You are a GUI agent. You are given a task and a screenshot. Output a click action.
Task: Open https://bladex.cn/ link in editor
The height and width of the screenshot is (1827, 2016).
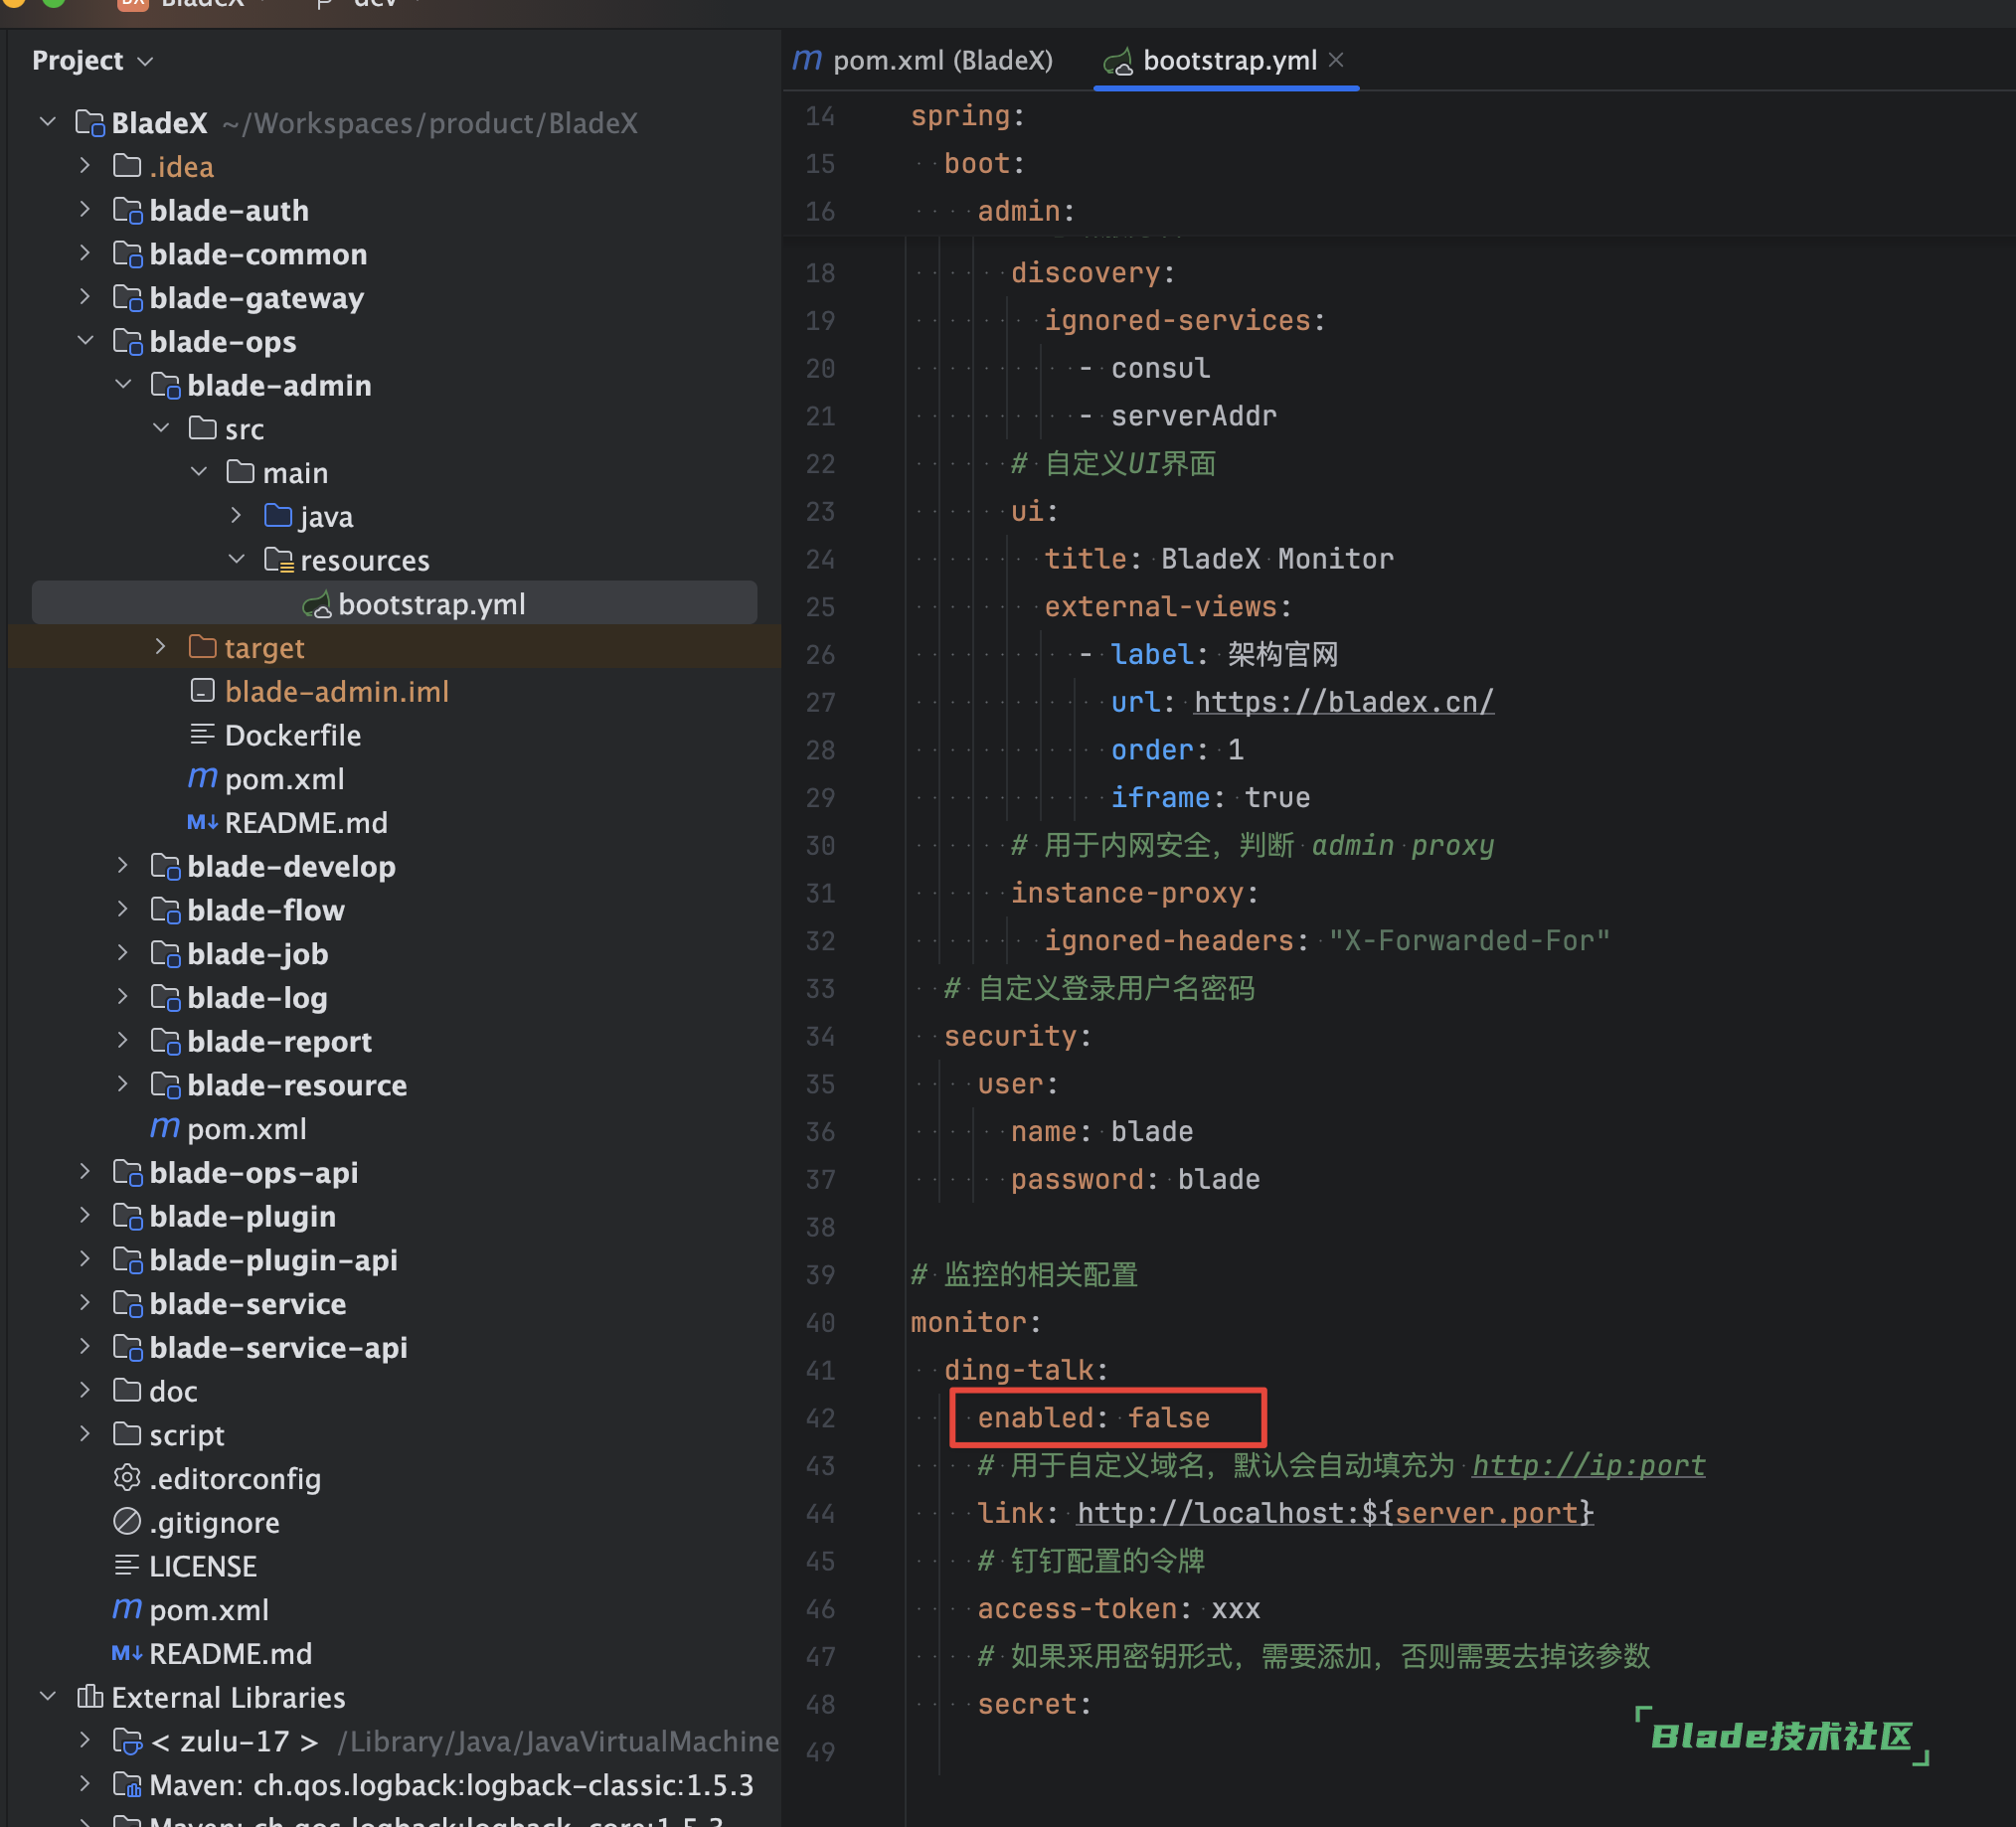pos(1344,702)
